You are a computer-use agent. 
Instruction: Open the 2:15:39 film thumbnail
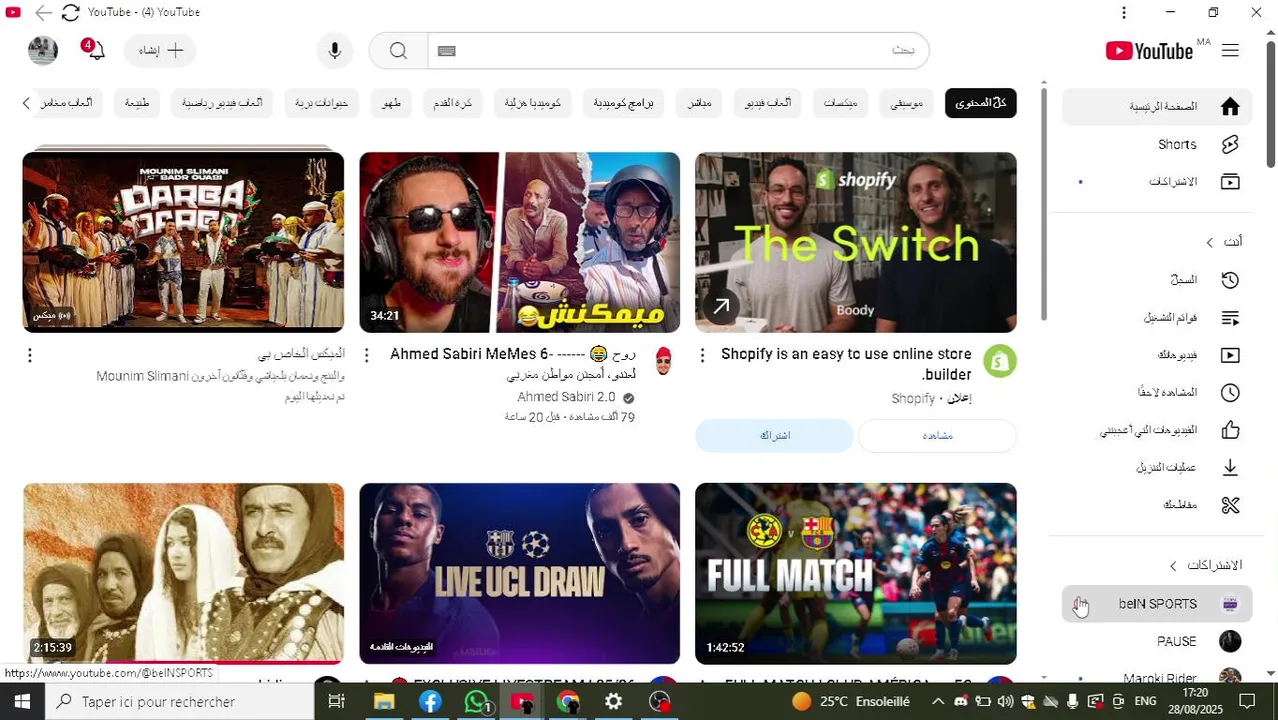coord(183,573)
